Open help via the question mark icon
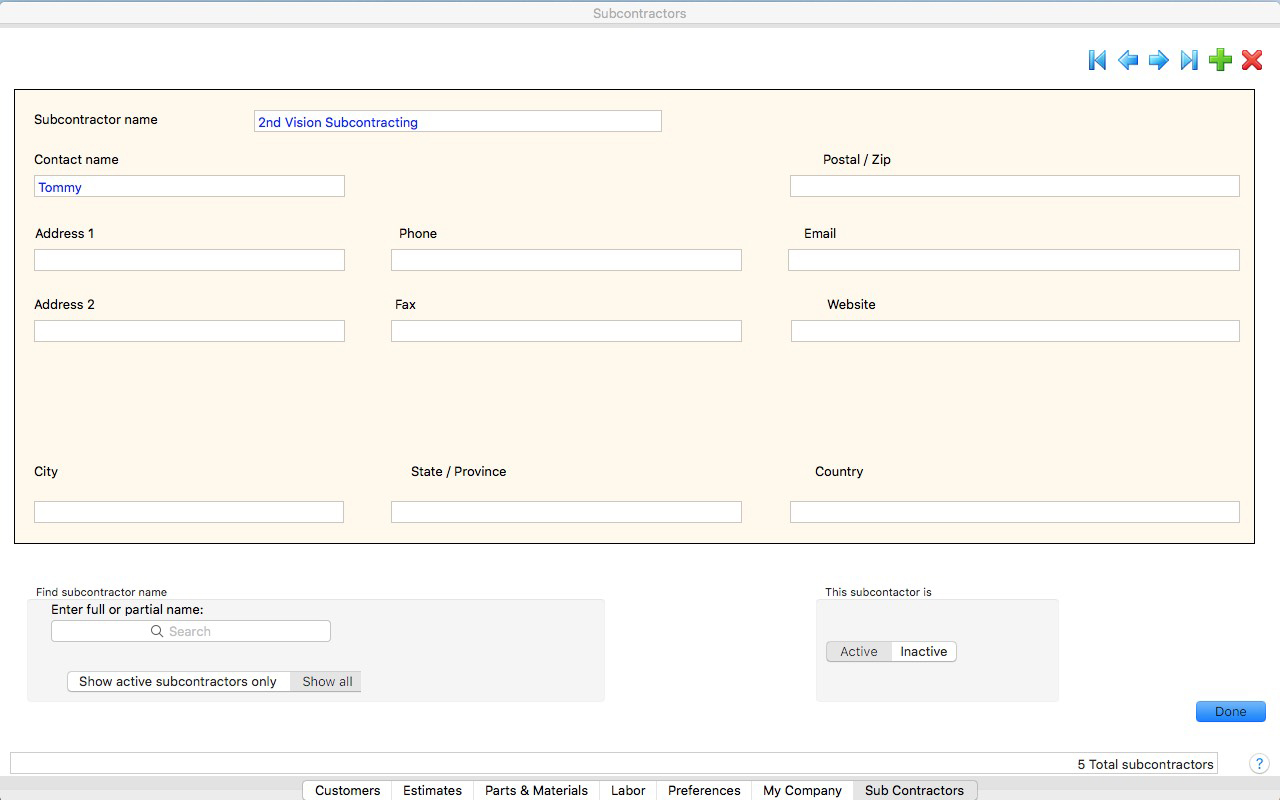1280x800 pixels. tap(1259, 764)
